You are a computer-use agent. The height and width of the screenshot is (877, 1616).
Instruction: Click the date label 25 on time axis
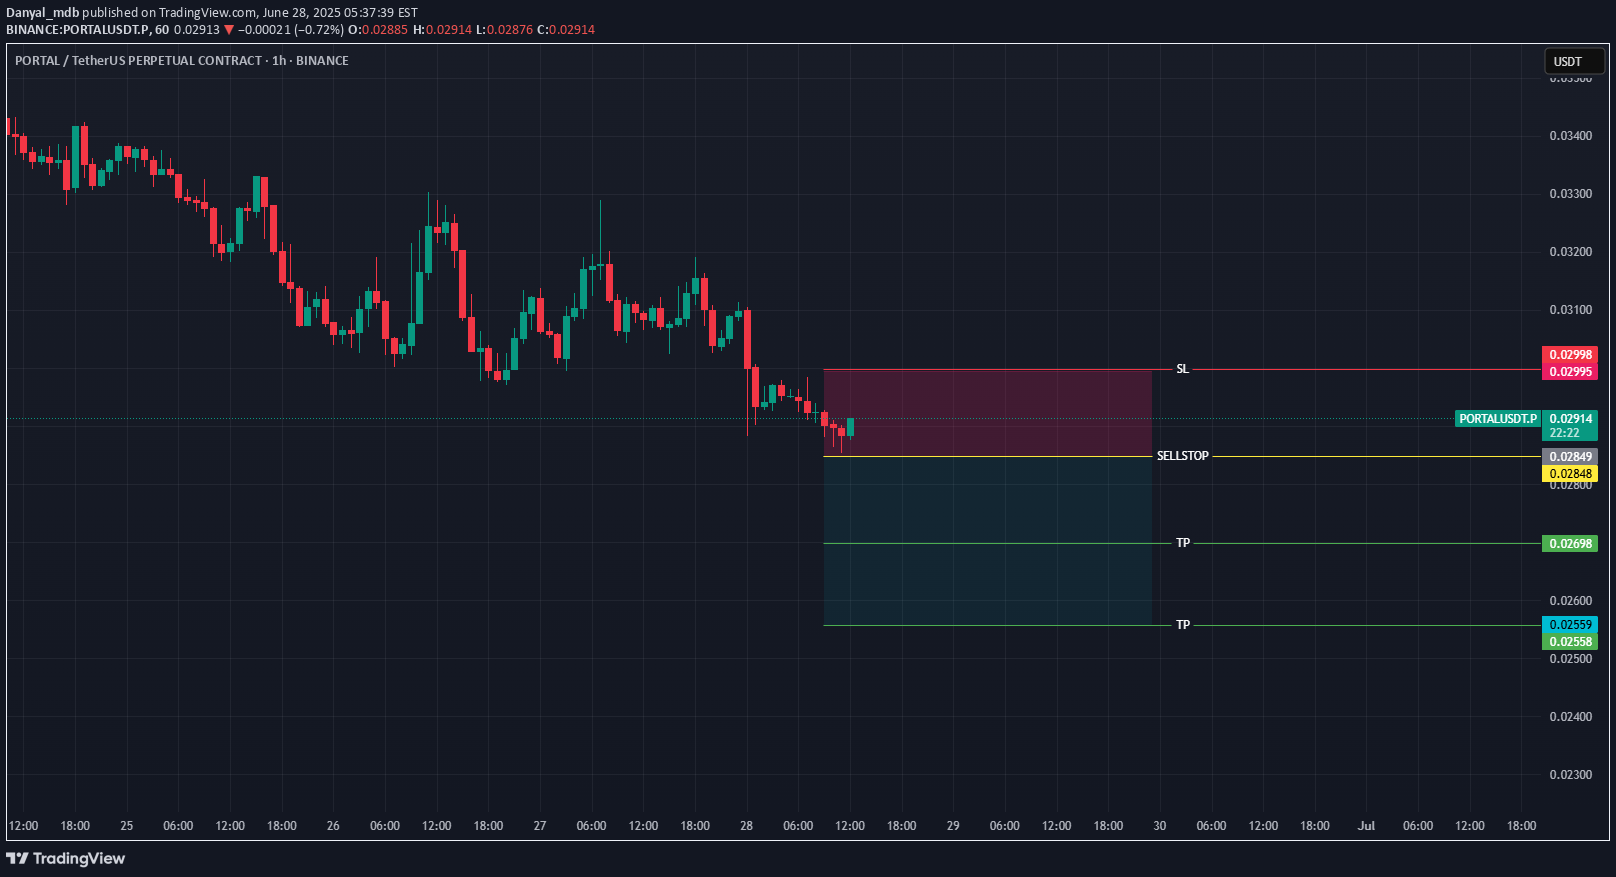point(126,826)
